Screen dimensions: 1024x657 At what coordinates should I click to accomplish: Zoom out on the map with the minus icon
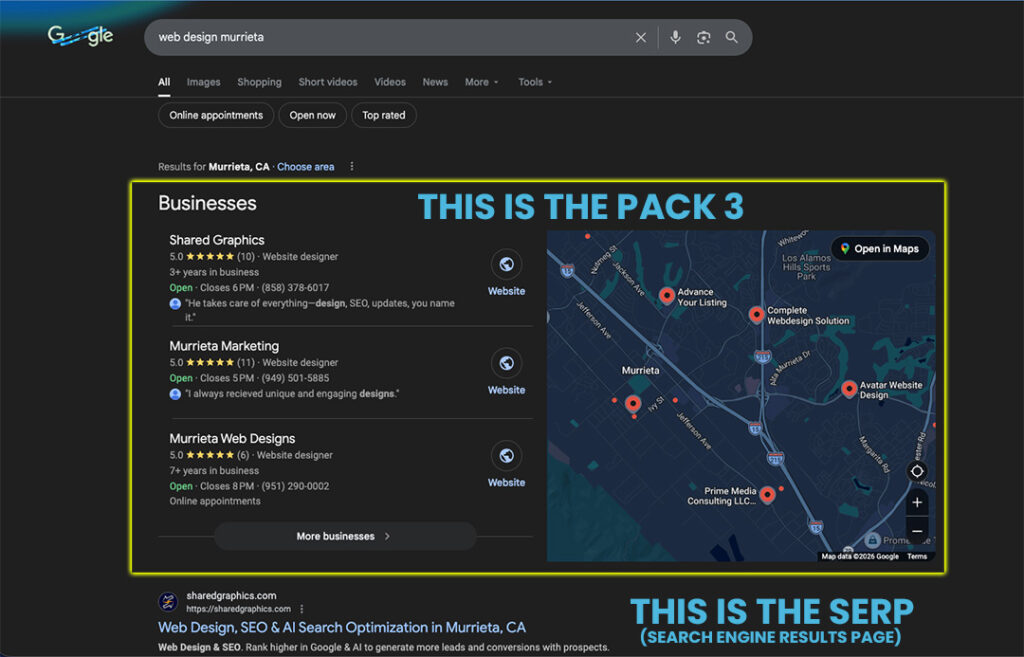[x=917, y=531]
